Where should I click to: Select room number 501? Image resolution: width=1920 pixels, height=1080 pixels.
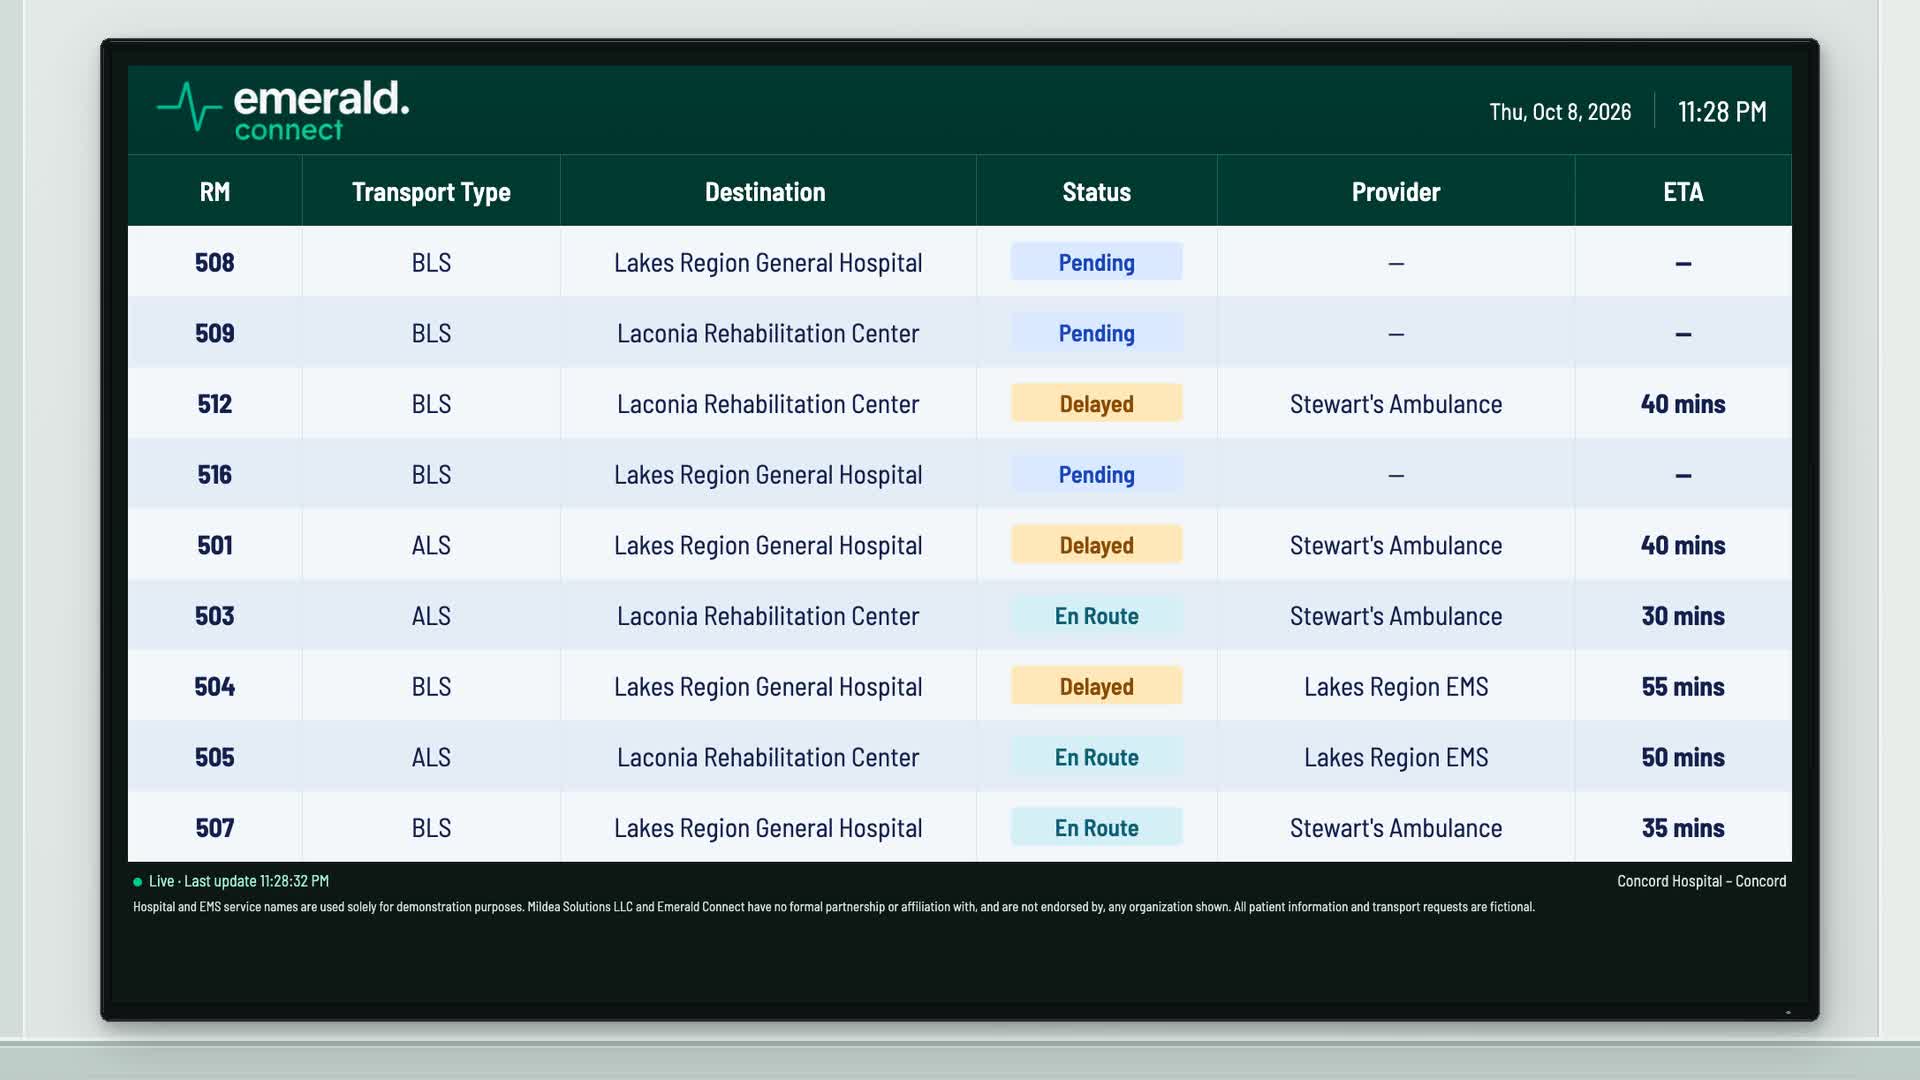215,545
